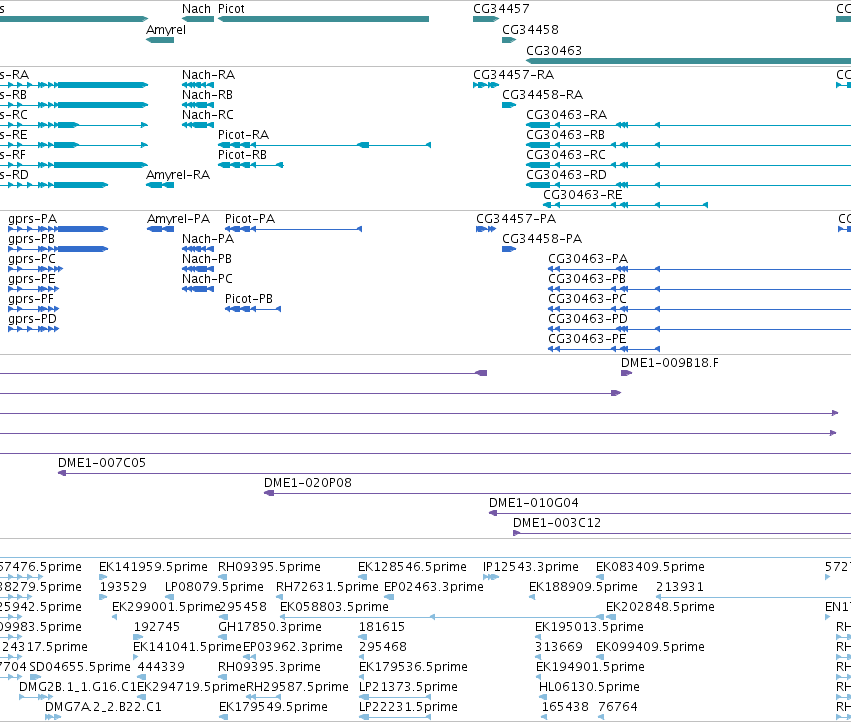Image resolution: width=851 pixels, height=722 pixels.
Task: Click the DME1-007C05 clone label
Action: pos(102,463)
